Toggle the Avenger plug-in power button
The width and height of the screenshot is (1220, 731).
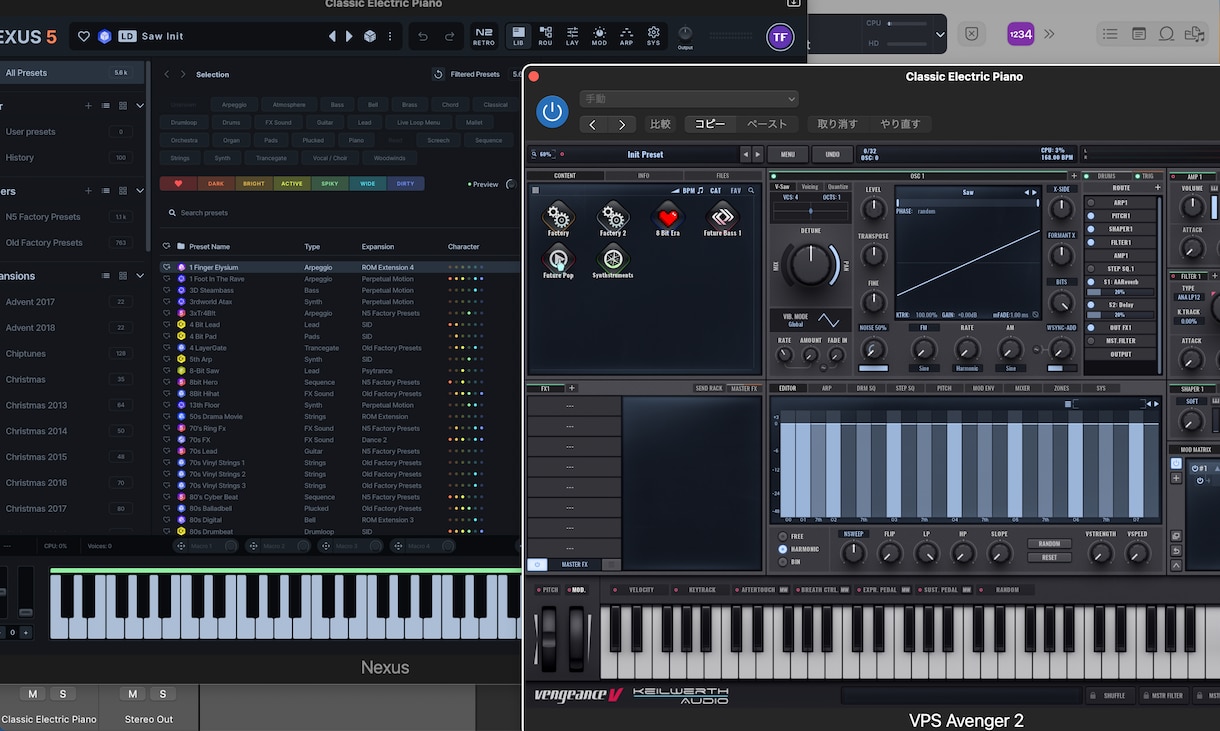click(552, 112)
